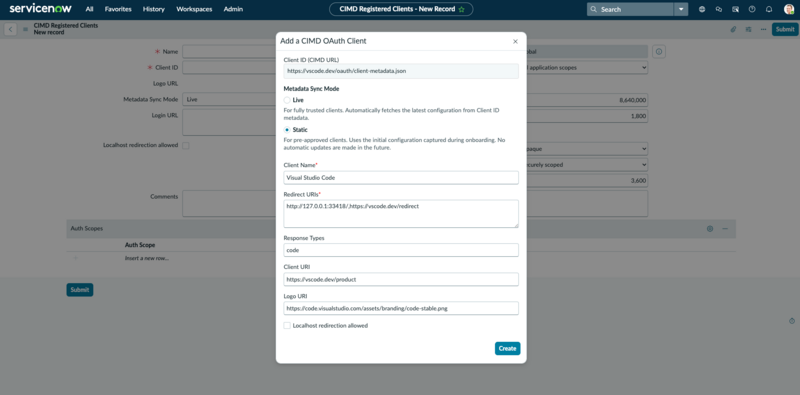
Task: Open the more options ellipsis icon
Action: [763, 29]
